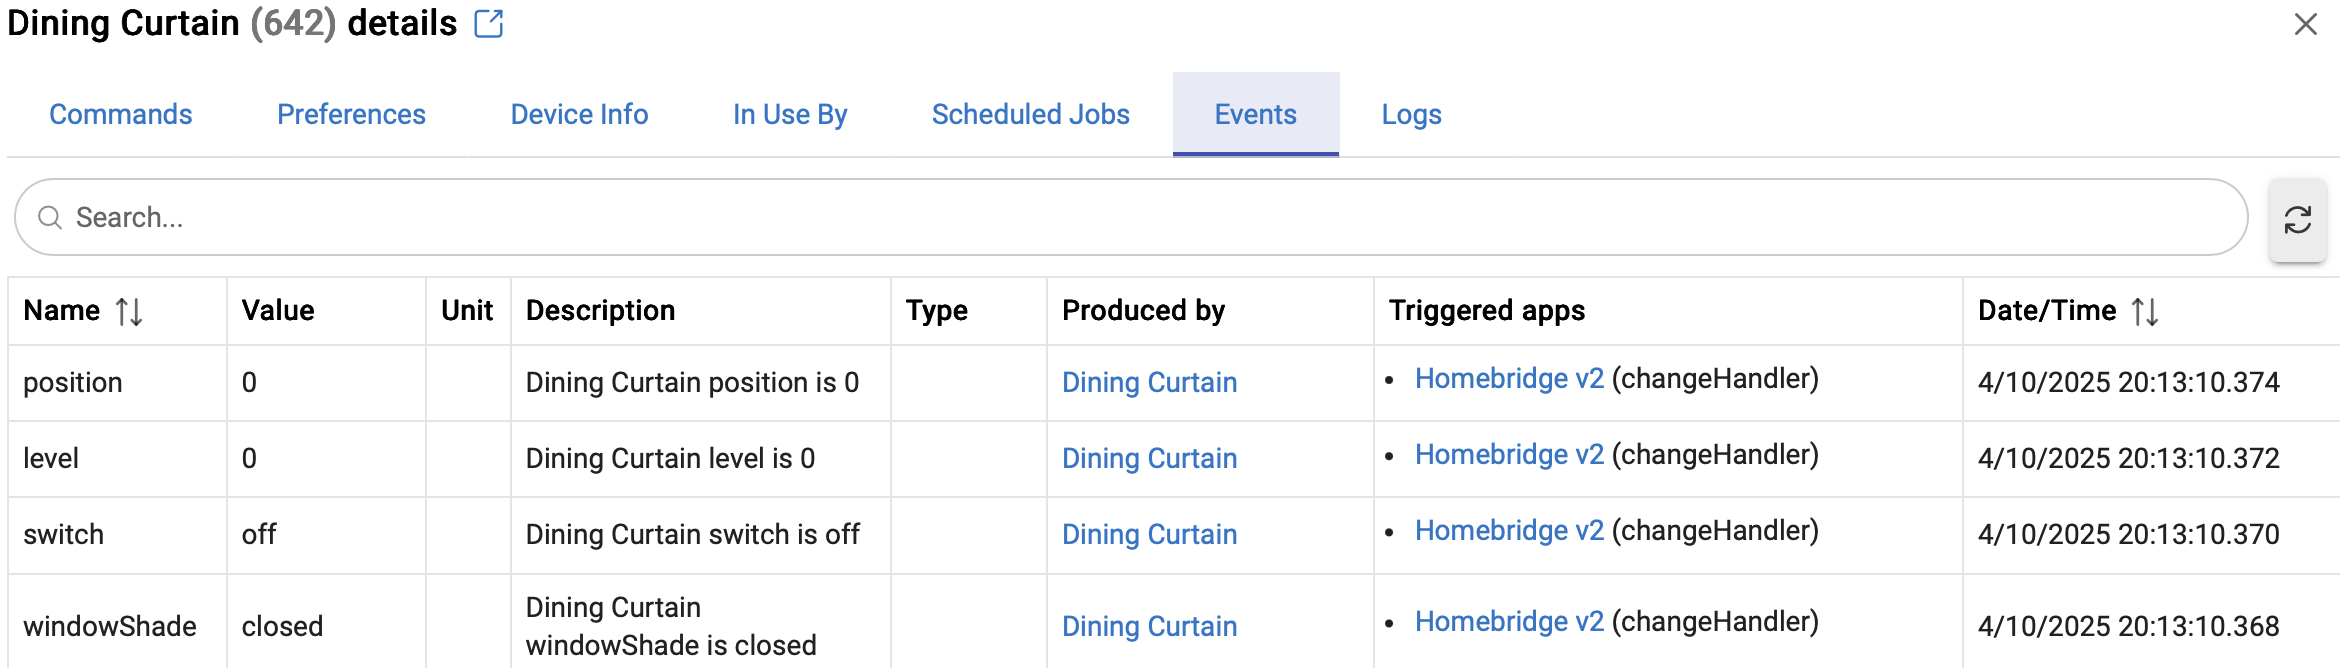Open Dining Curtain link in position row
Screen dimensions: 2340x668
[x=1149, y=382]
